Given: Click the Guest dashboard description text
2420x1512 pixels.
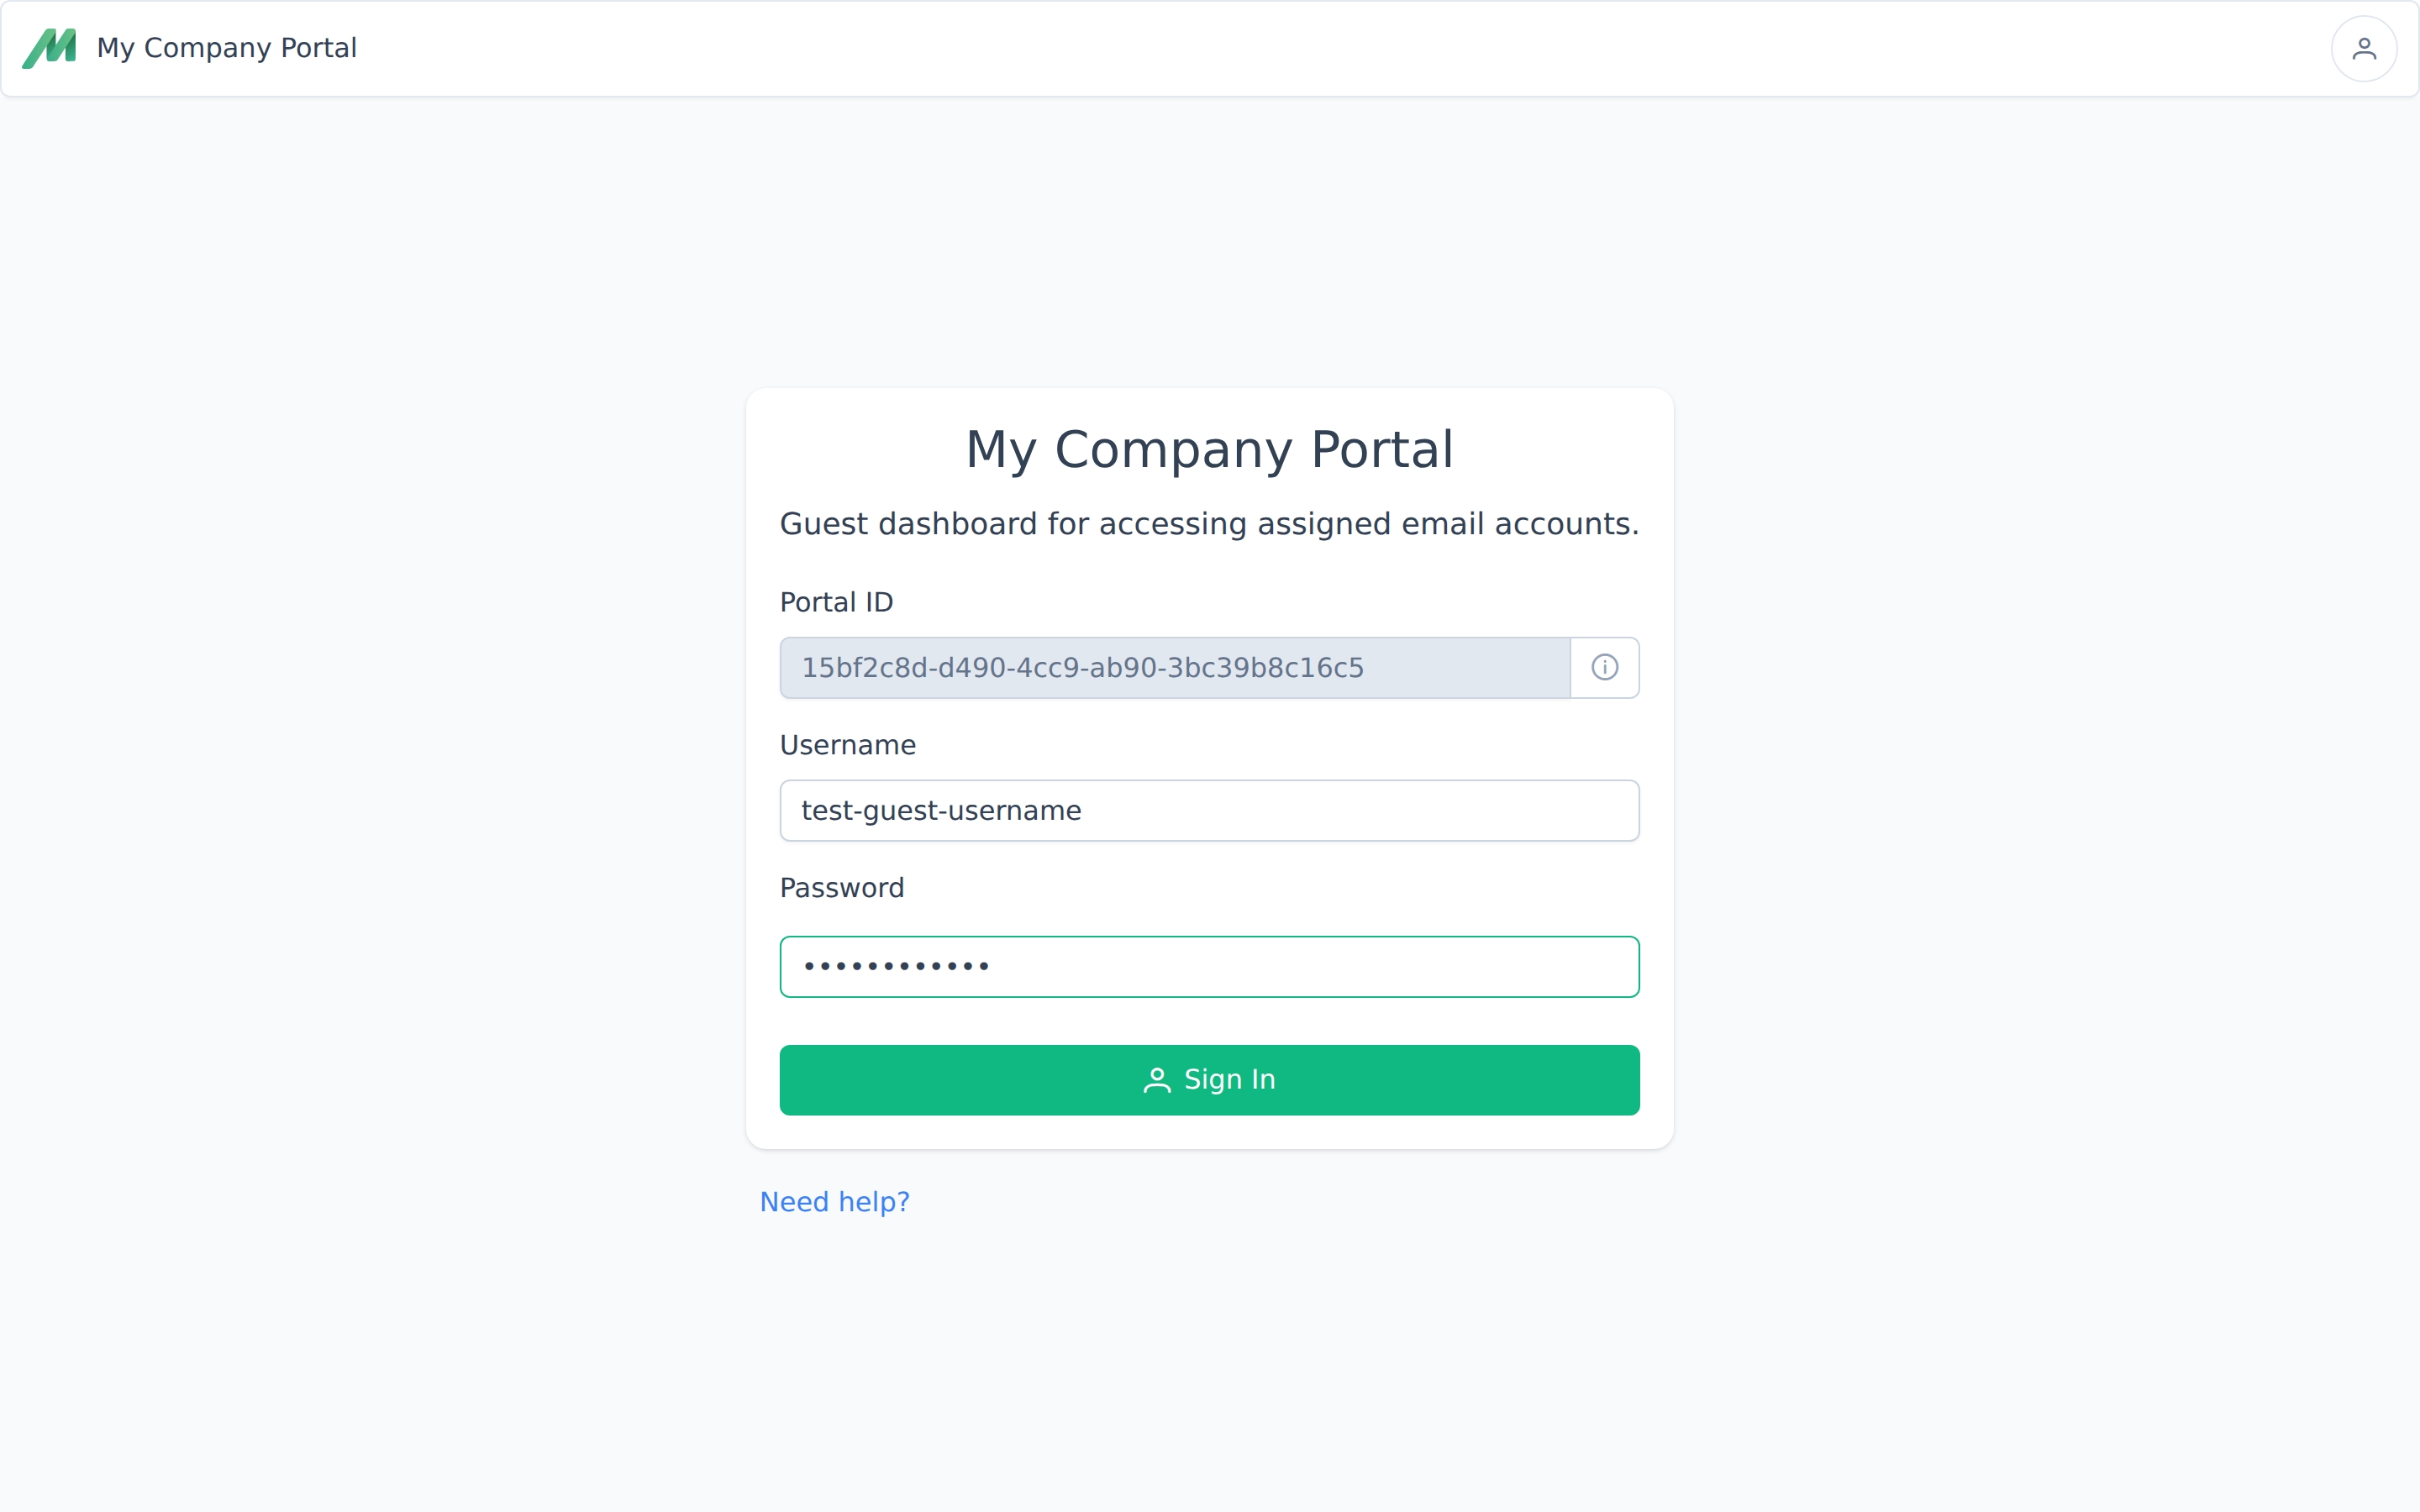Looking at the screenshot, I should point(1209,524).
